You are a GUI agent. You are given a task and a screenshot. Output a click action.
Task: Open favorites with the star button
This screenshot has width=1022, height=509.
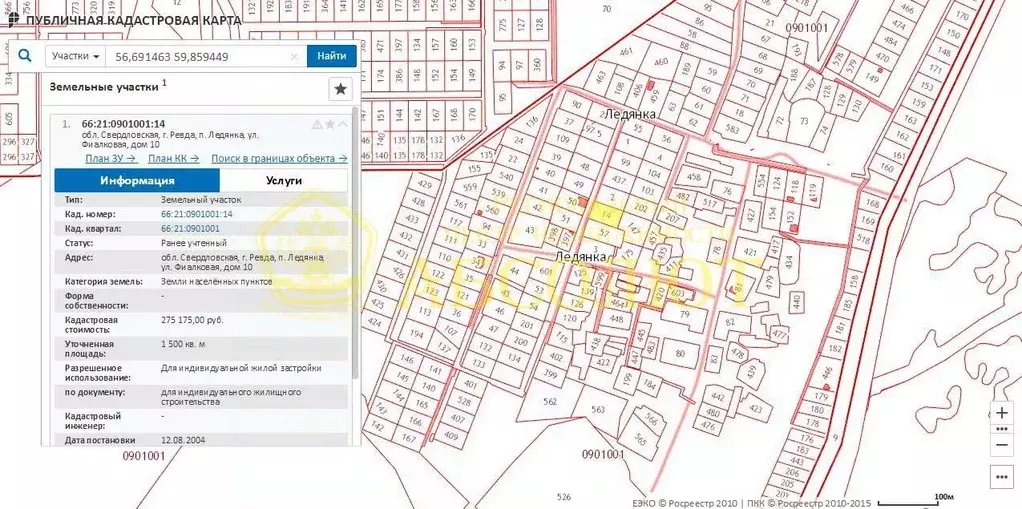[340, 89]
